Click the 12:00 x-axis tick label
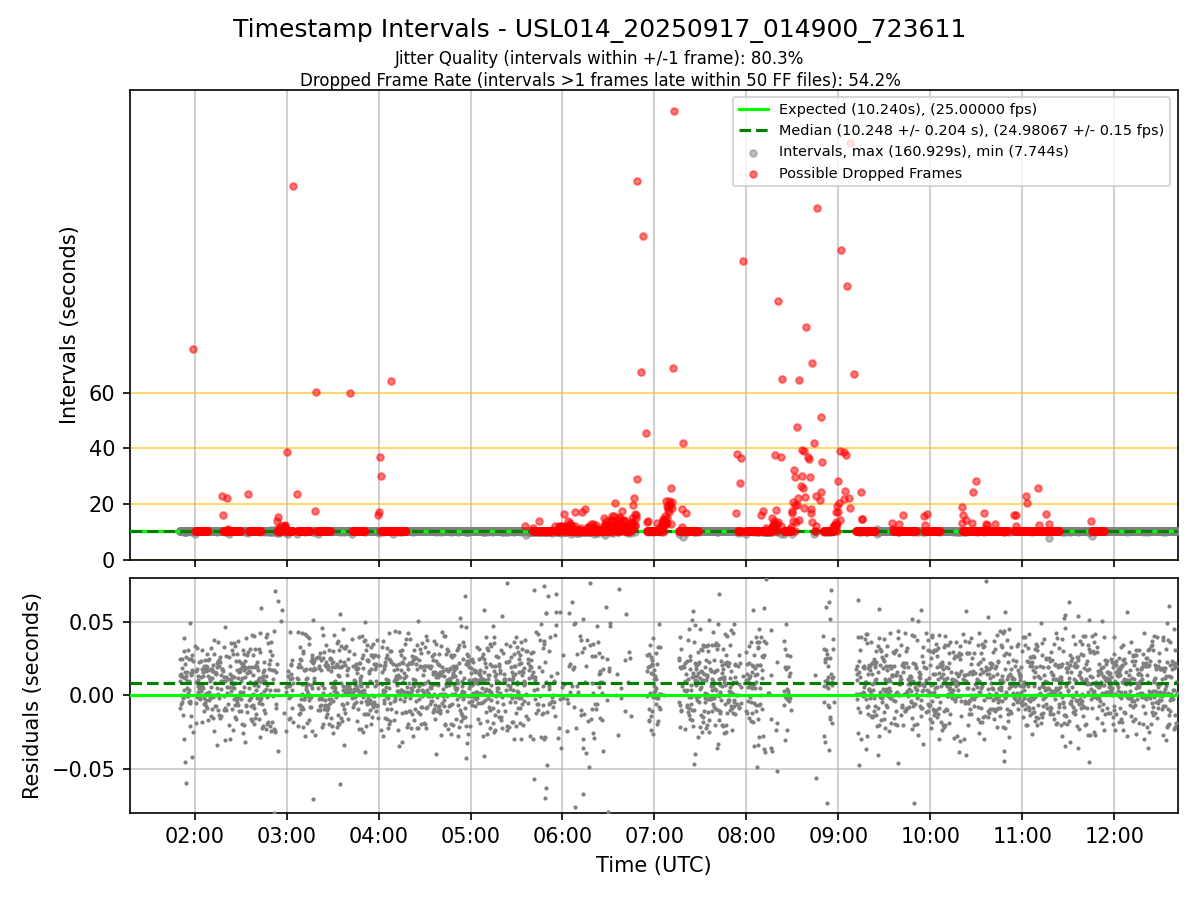 pyautogui.click(x=1114, y=832)
